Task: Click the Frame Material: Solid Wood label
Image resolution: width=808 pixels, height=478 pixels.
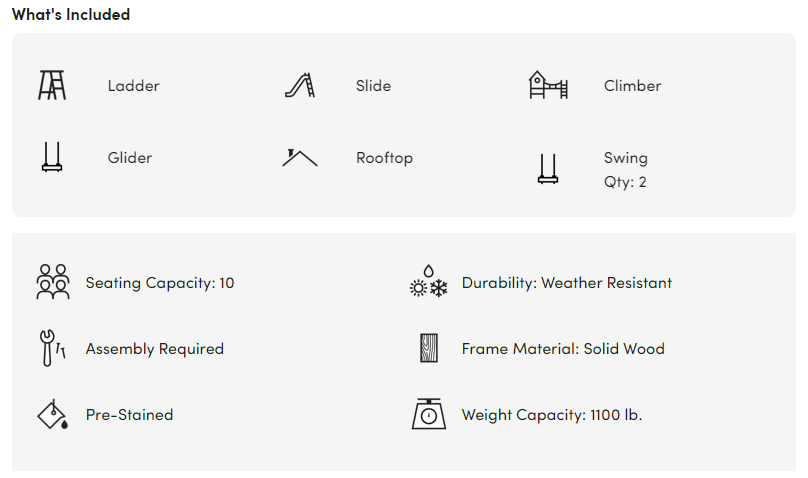Action: [563, 349]
